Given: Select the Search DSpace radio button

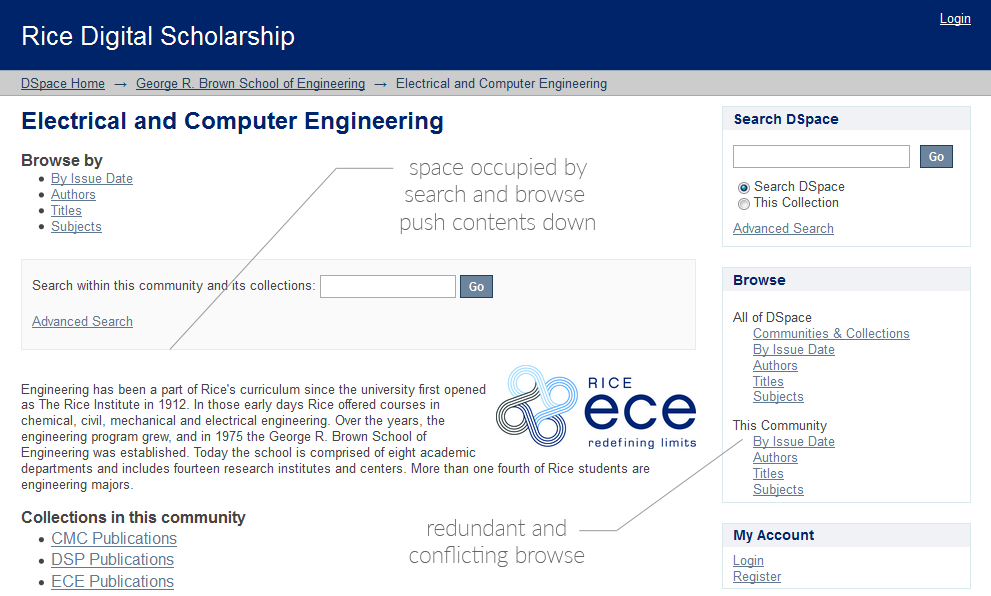Looking at the screenshot, I should pyautogui.click(x=744, y=188).
